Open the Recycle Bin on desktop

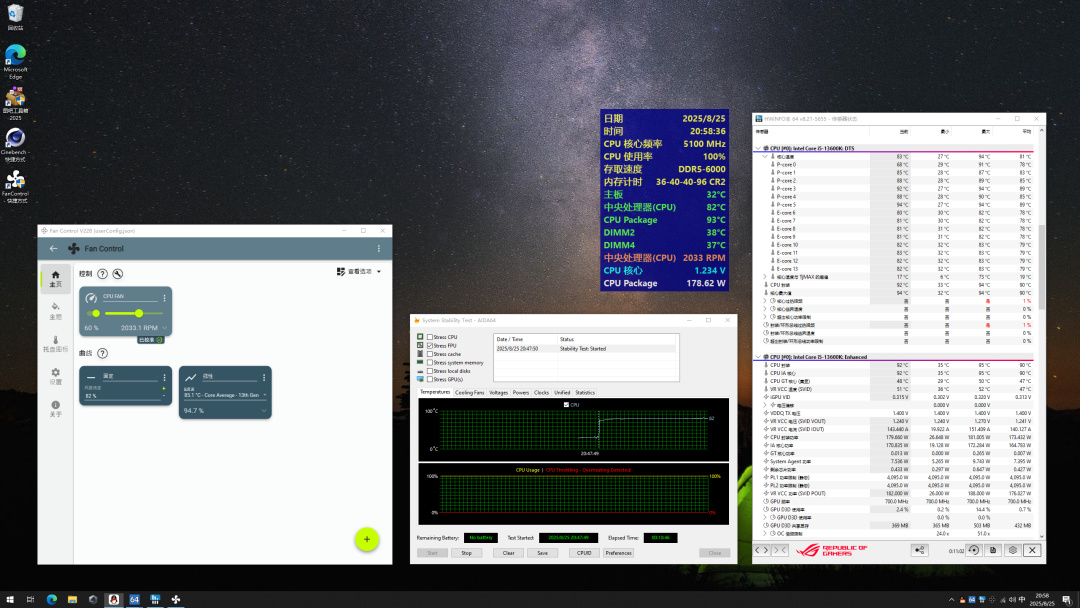pyautogui.click(x=15, y=17)
